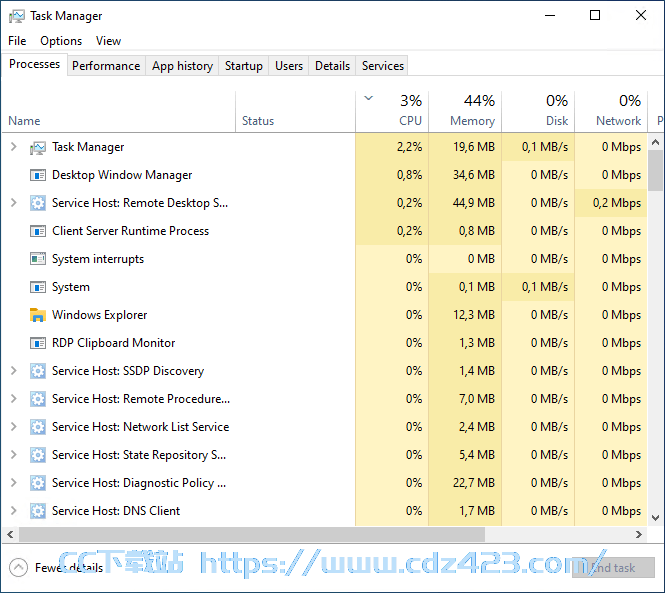Viewport: 665px width, 593px height.
Task: Sort by the Name column header
Action: click(119, 112)
